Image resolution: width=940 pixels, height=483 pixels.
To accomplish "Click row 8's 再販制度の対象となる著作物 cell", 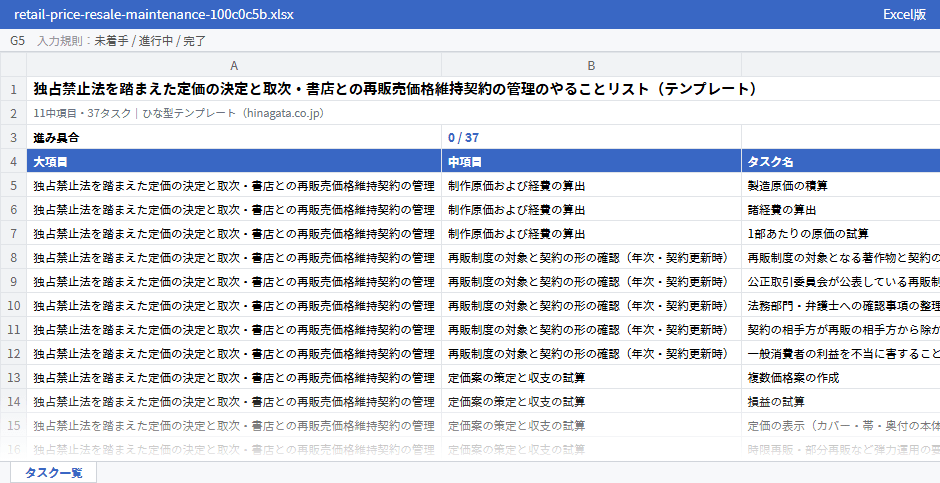I will pos(840,258).
